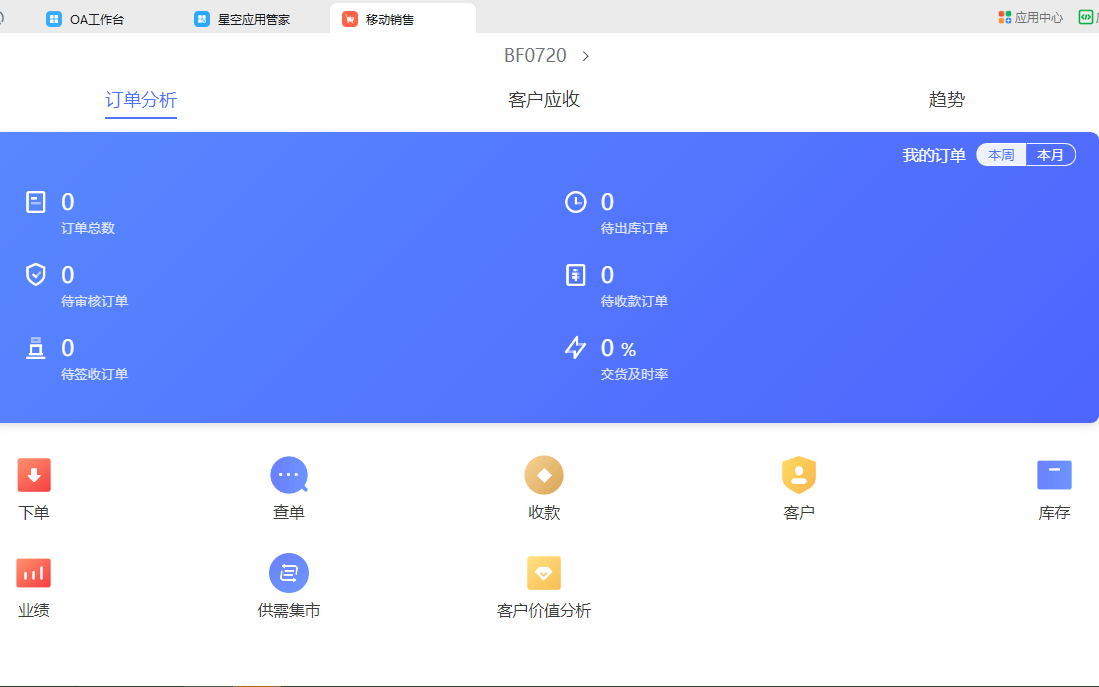Open the 业绩 performance chart icon

[x=34, y=573]
